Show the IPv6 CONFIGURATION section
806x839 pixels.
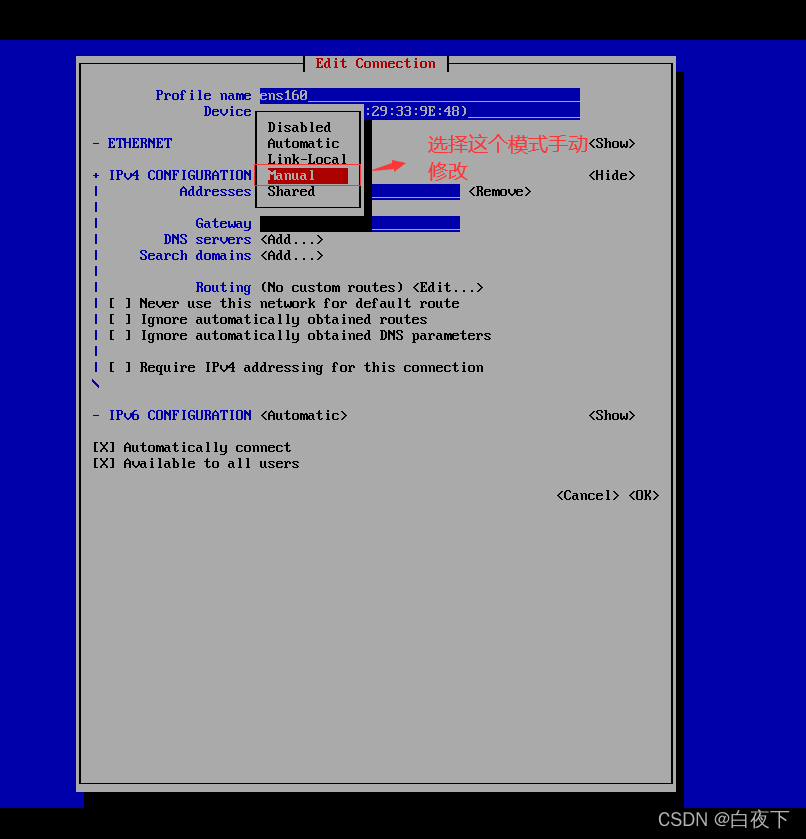click(612, 415)
